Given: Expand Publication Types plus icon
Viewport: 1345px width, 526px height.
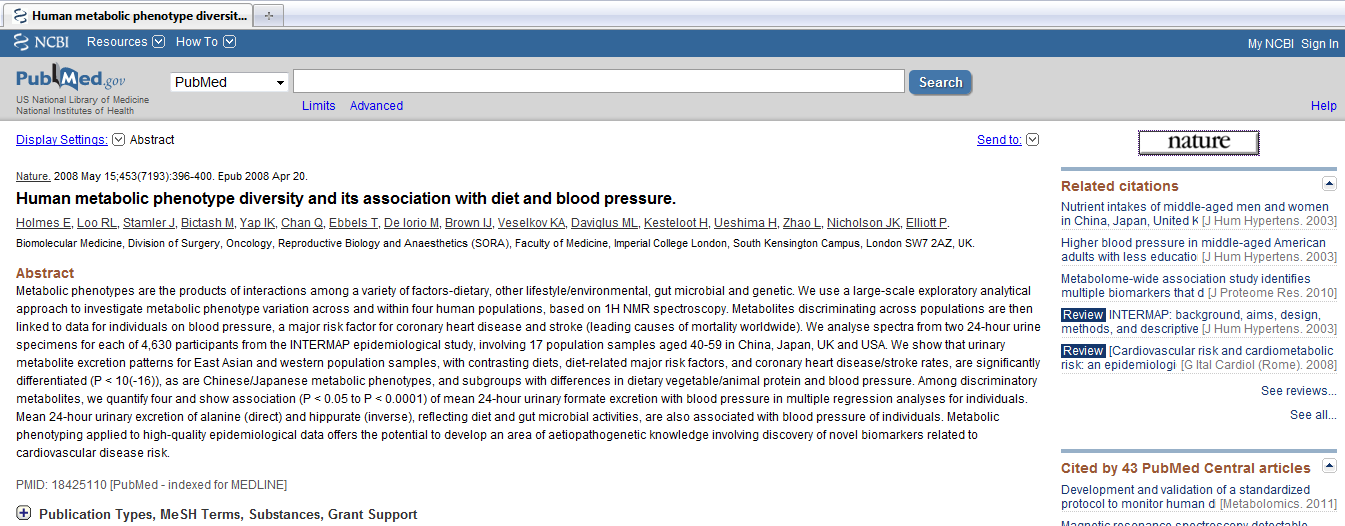Looking at the screenshot, I should click(x=24, y=514).
